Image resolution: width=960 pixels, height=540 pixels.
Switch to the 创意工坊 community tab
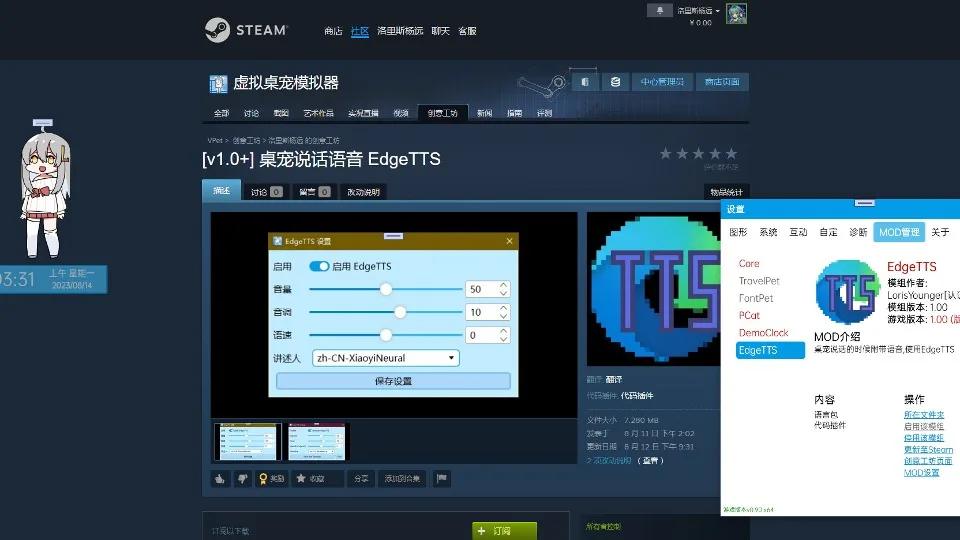443,113
